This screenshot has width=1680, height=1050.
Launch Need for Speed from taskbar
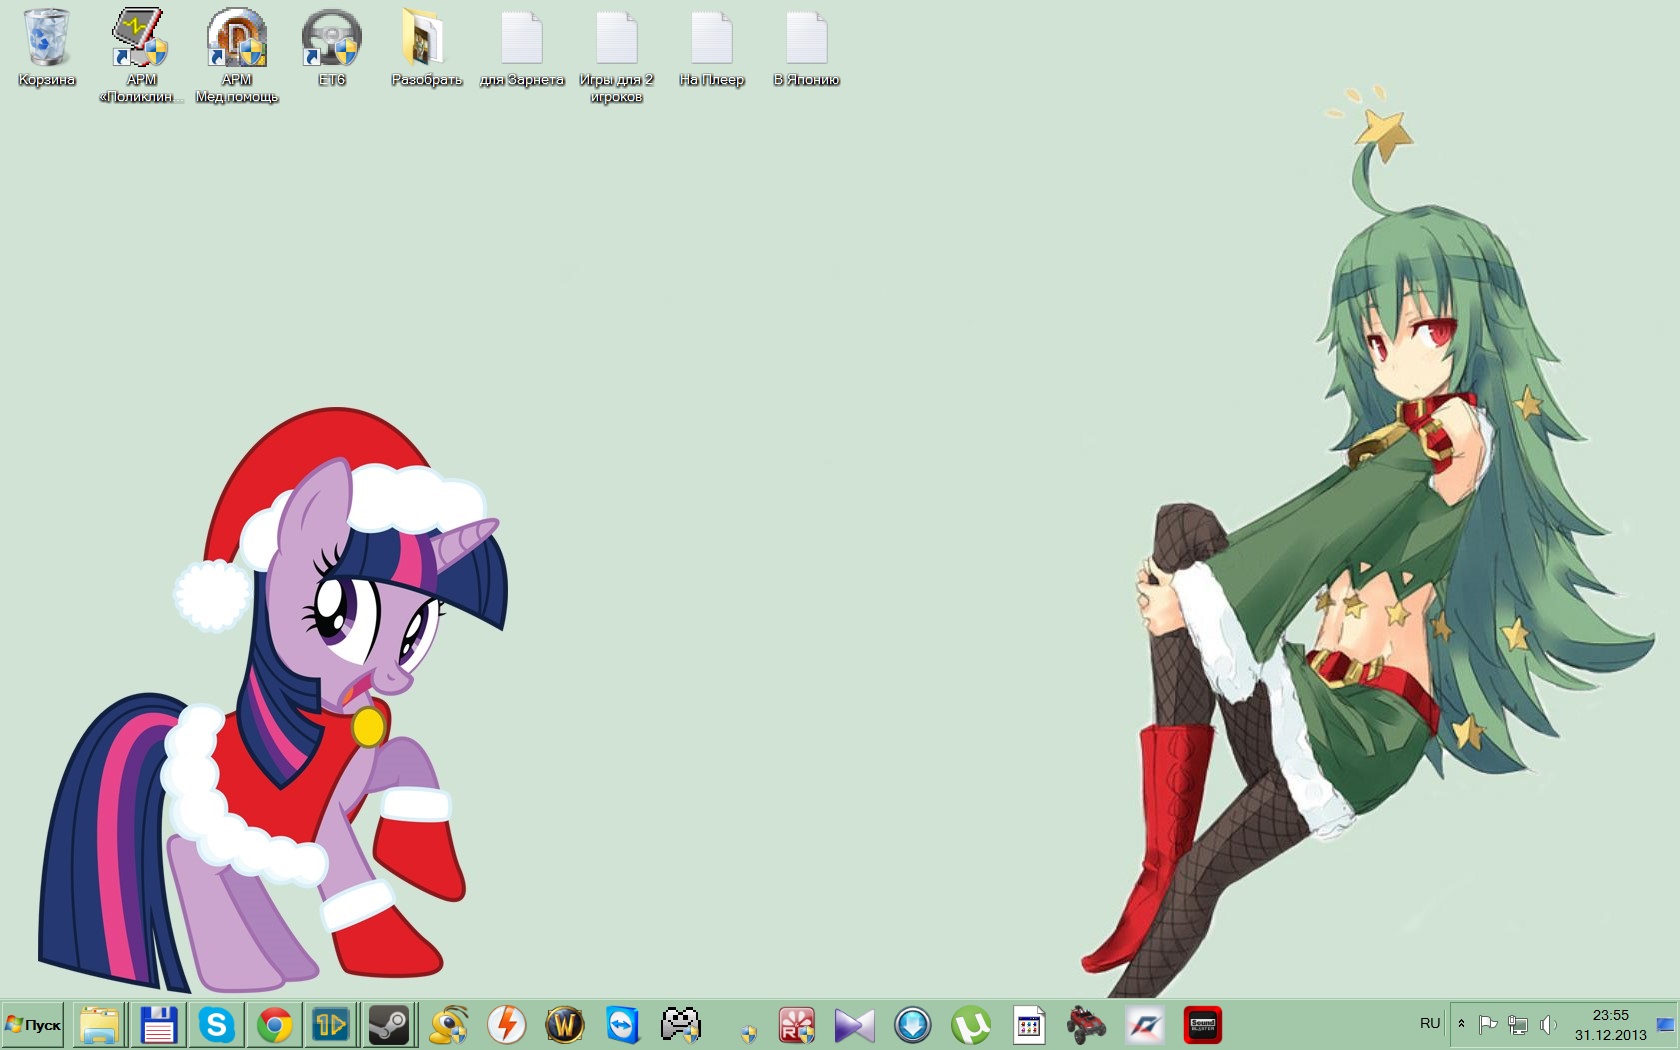point(1145,1025)
